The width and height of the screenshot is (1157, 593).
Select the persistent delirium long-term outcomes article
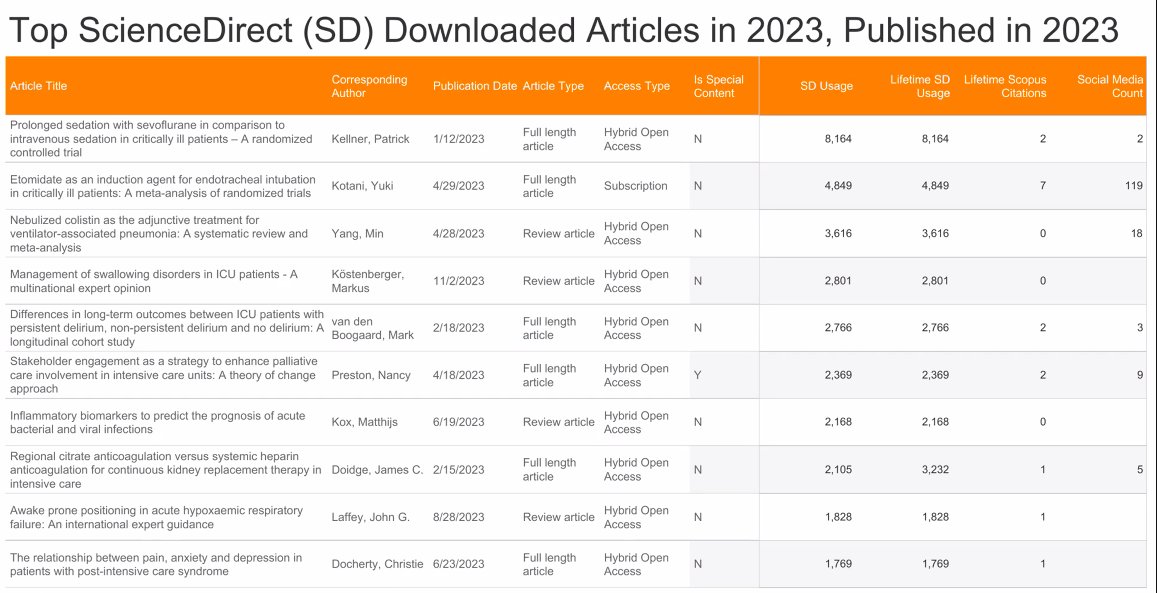coord(167,327)
